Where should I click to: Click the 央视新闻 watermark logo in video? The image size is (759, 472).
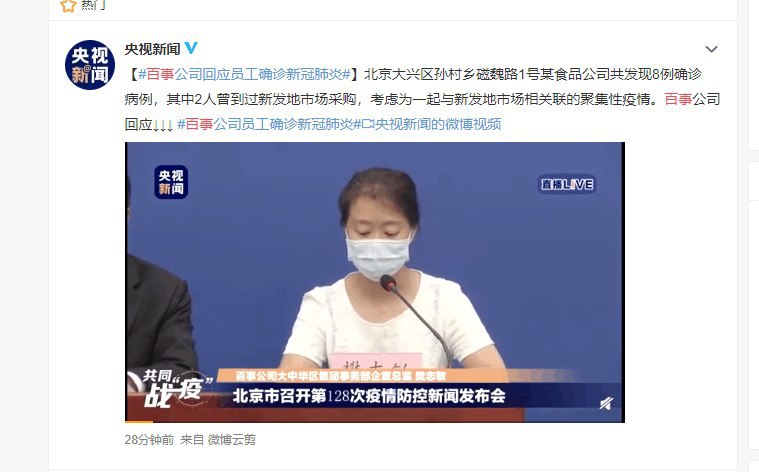[171, 182]
